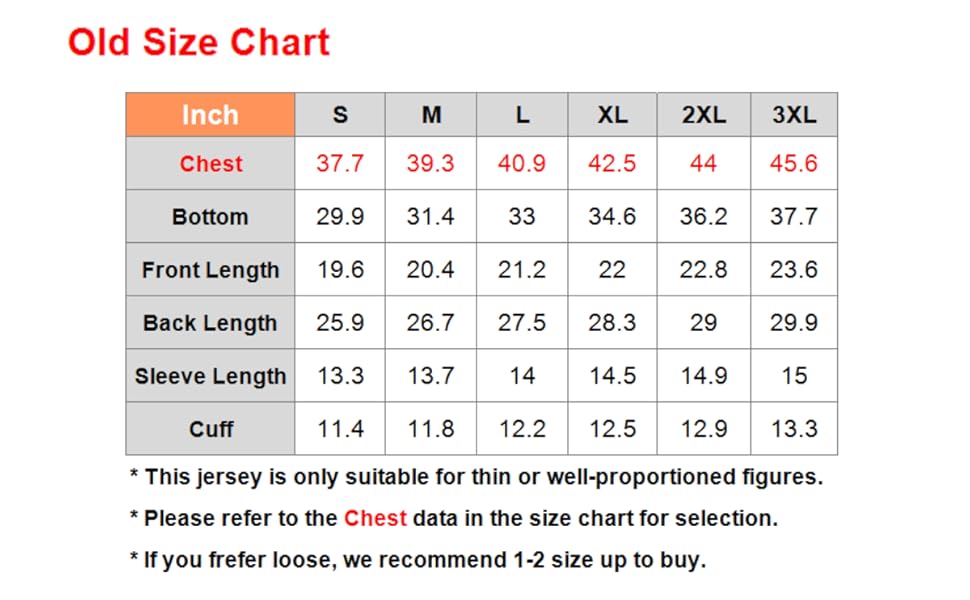
Task: Click the Front Length row label
Action: (x=210, y=270)
